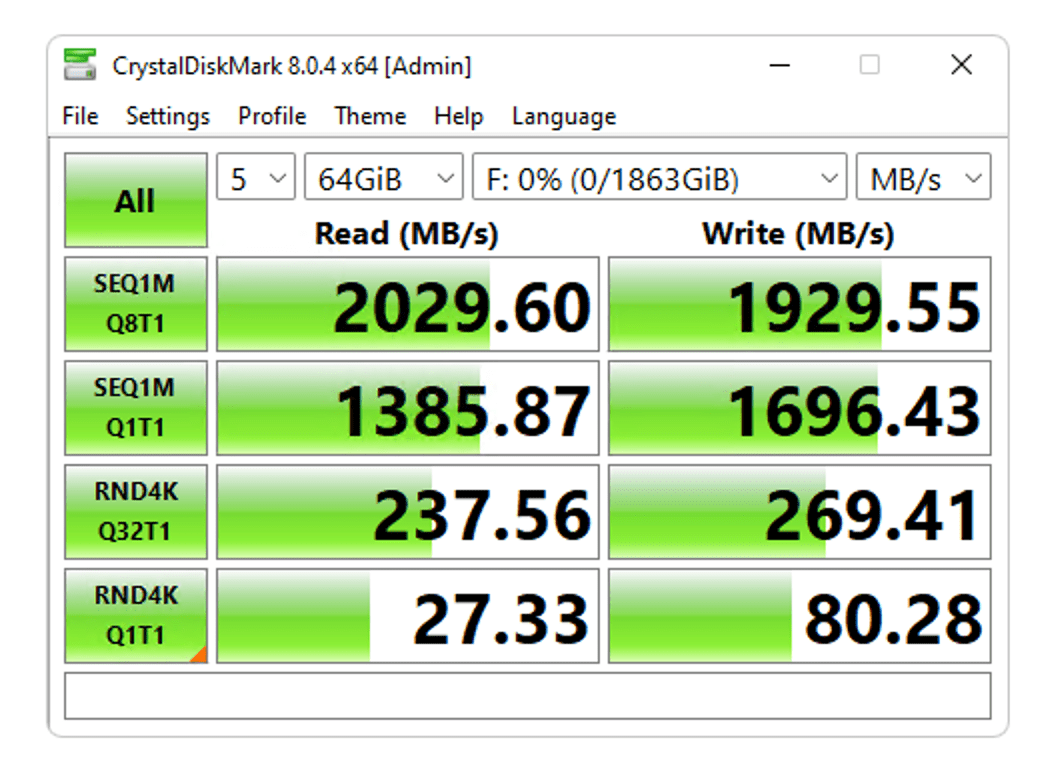Click the SEQ1M Q8T1 read result 2029.60
This screenshot has width=1048, height=772.
(408, 304)
